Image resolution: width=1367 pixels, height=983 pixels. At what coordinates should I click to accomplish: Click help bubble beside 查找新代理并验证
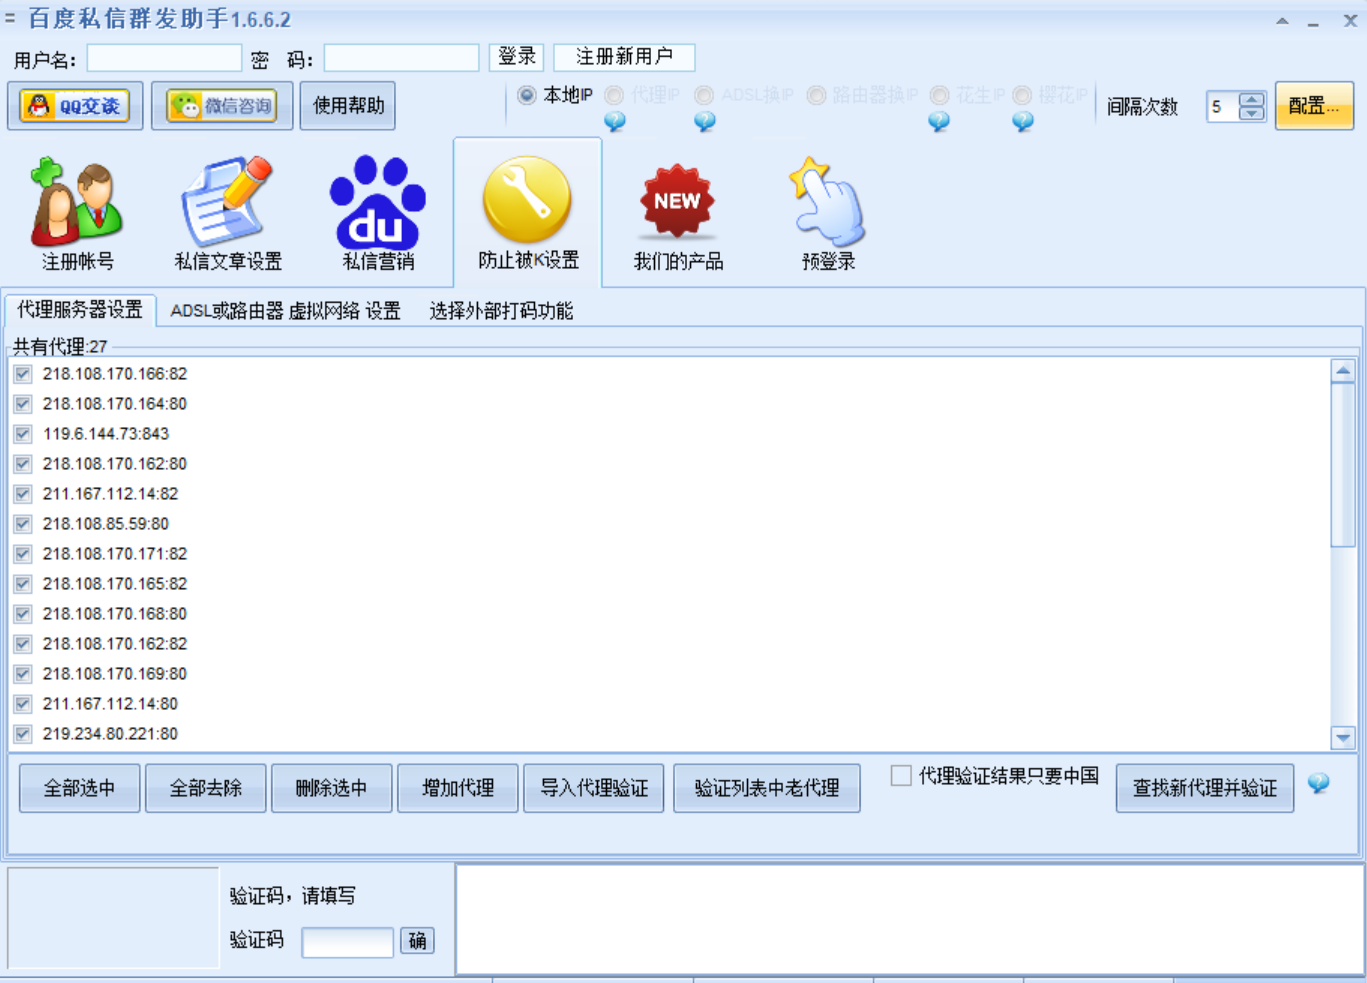click(1319, 783)
